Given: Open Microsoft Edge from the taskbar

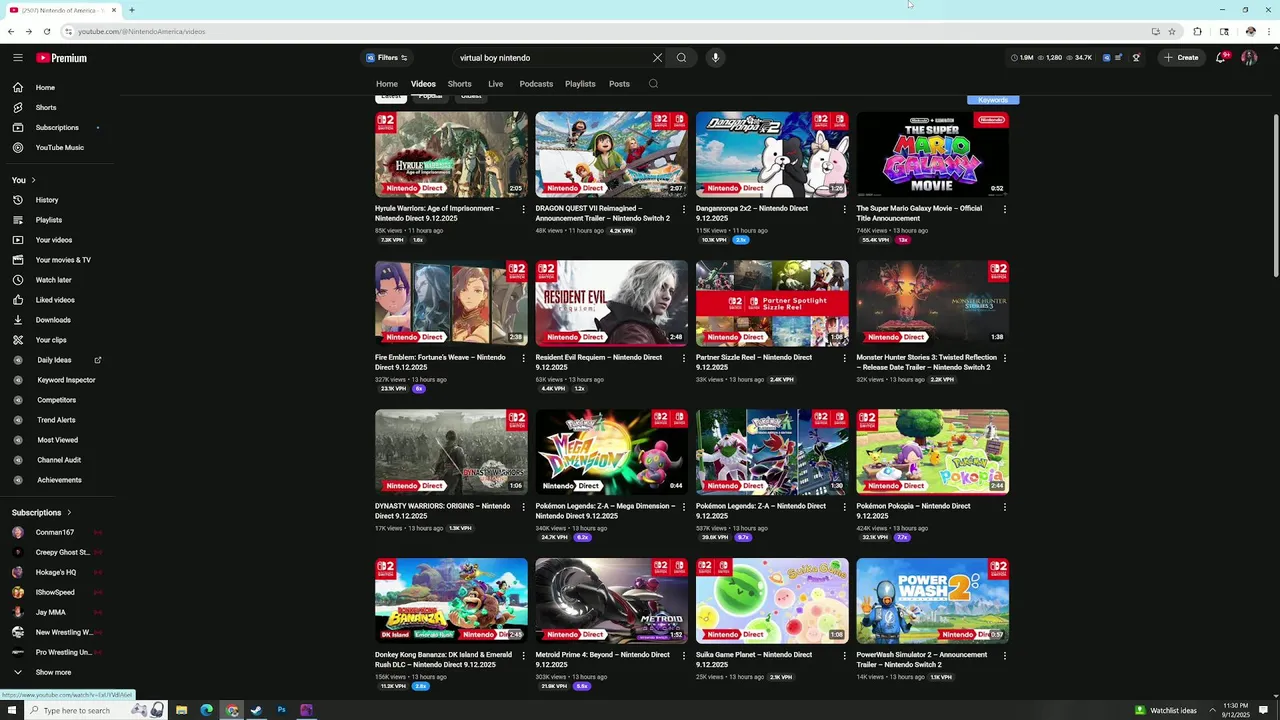Looking at the screenshot, I should tap(206, 710).
